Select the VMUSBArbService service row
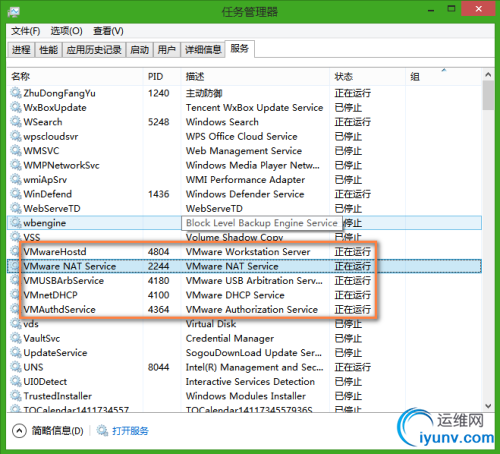500x454 pixels. 244,280
